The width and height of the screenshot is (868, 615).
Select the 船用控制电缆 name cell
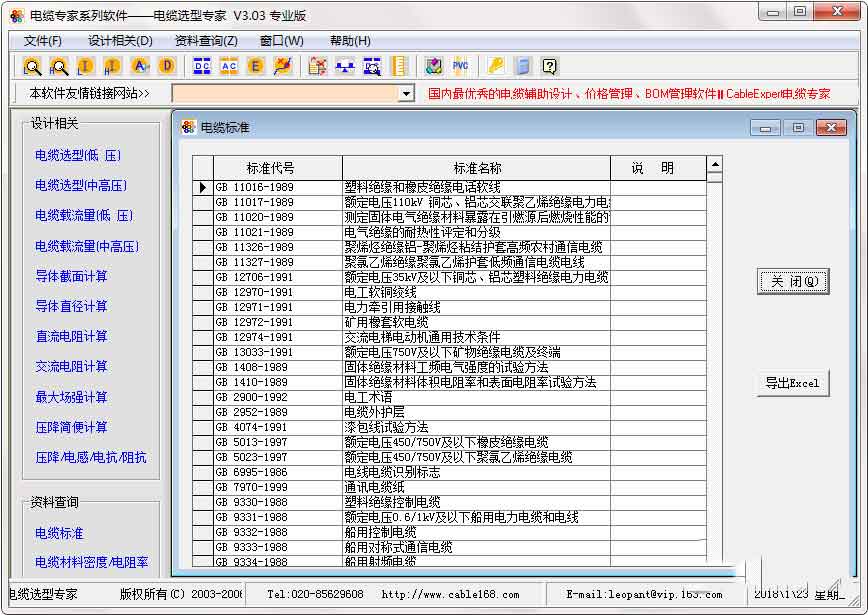point(476,532)
